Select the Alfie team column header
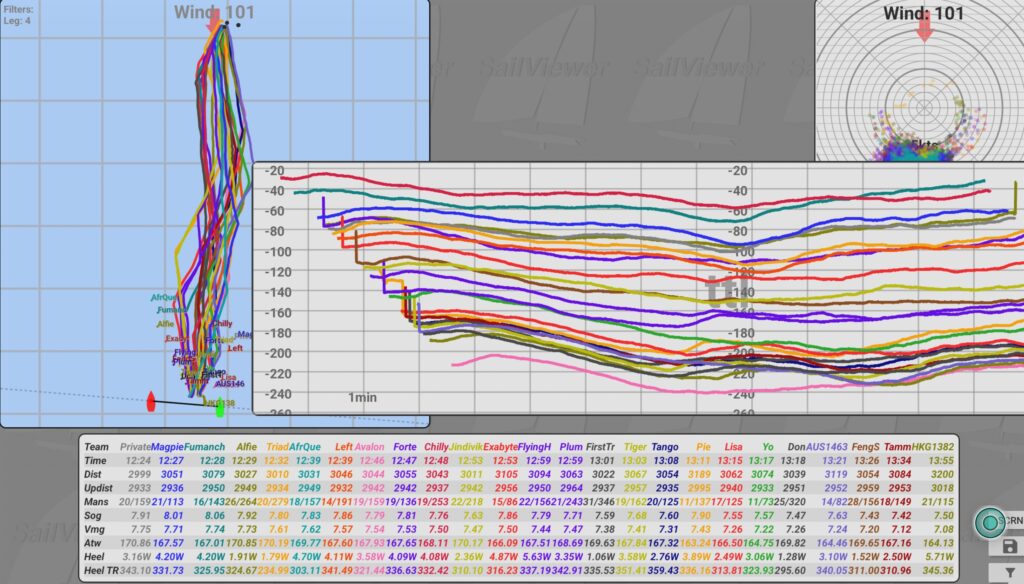 click(246, 447)
